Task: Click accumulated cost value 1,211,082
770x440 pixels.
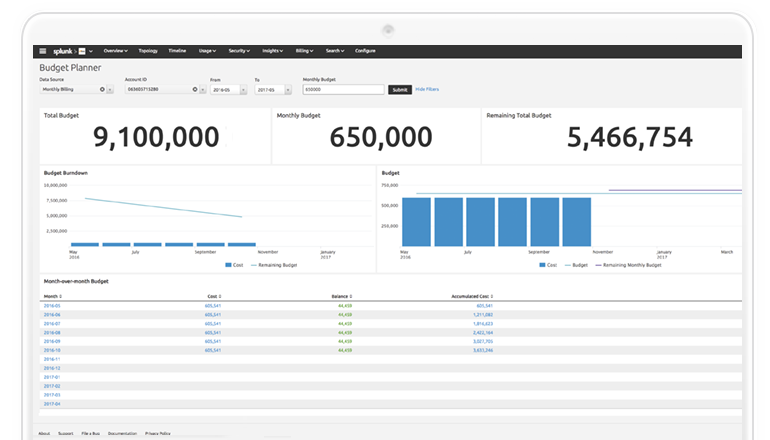Action: click(x=483, y=315)
